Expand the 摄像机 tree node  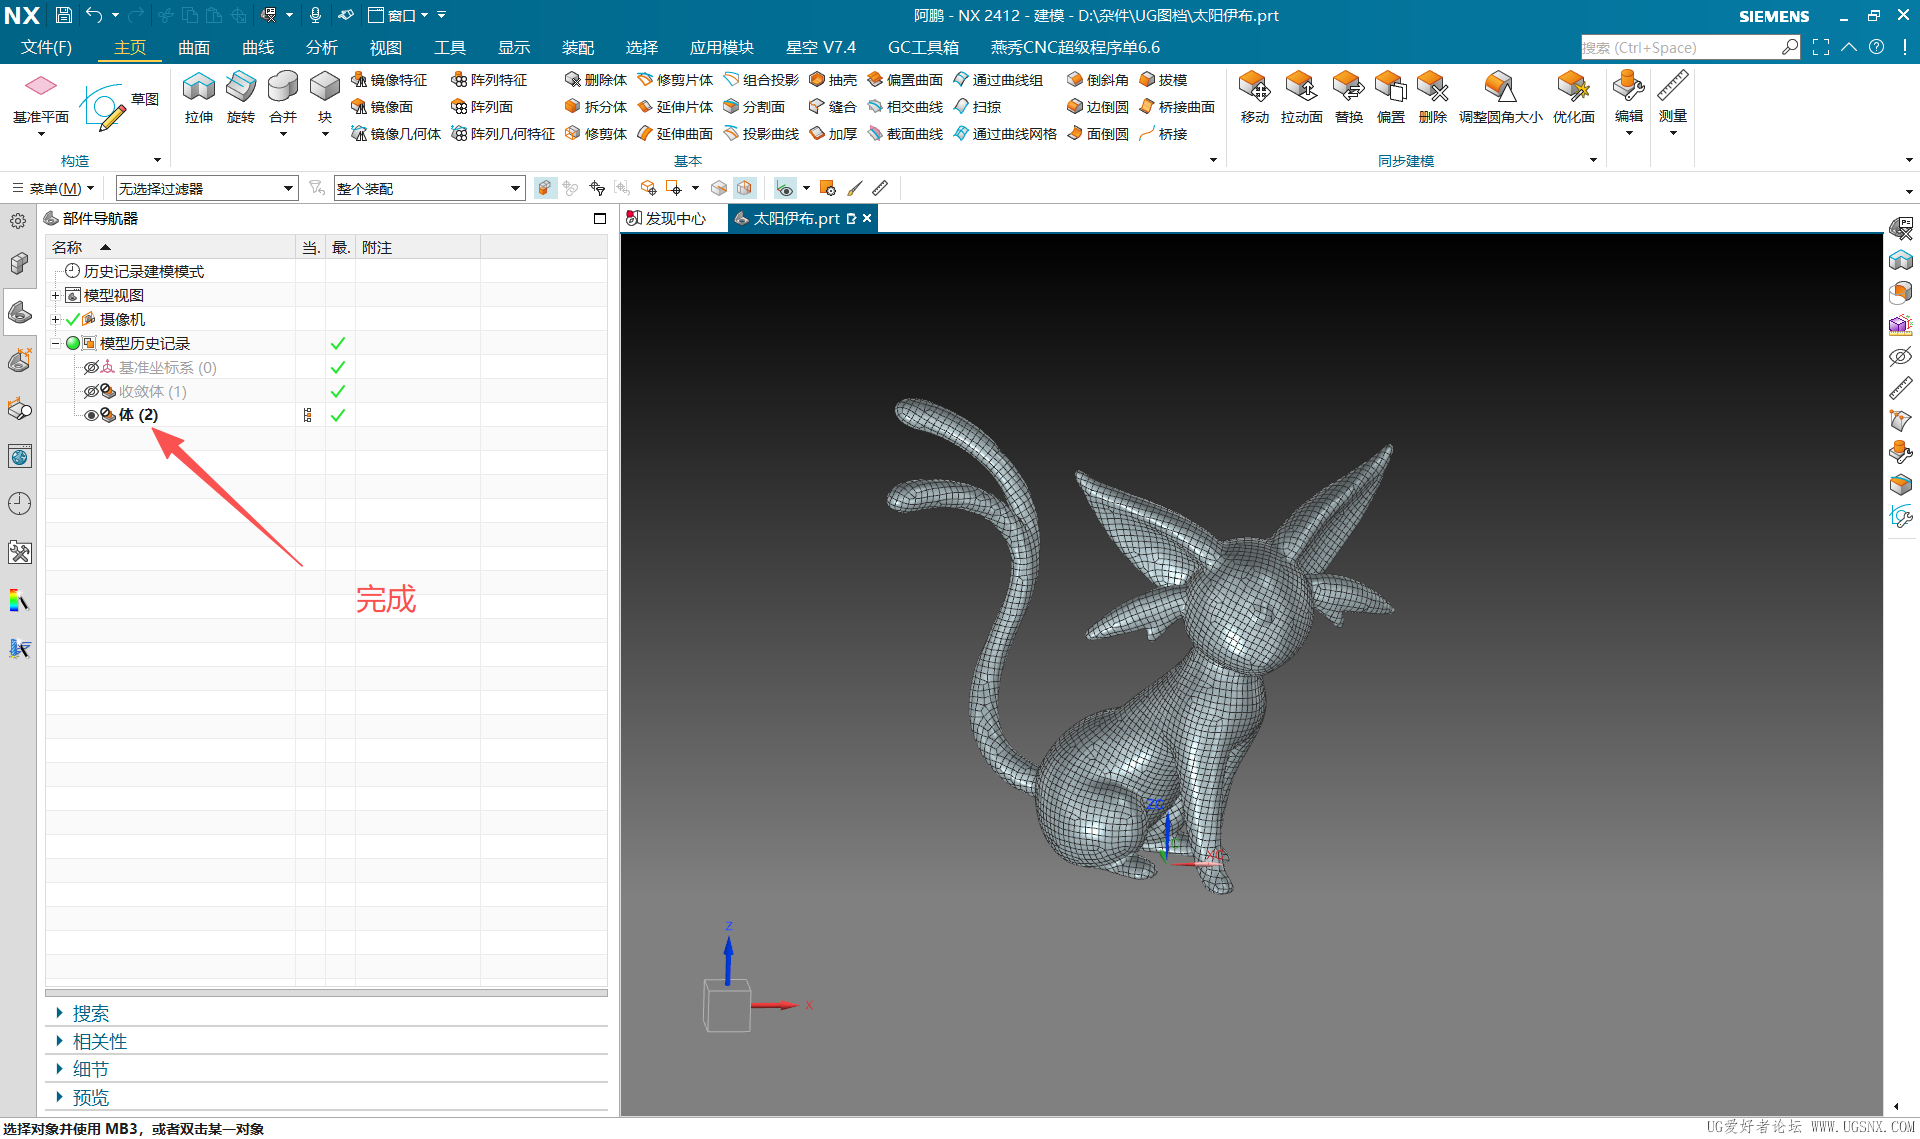[x=56, y=320]
